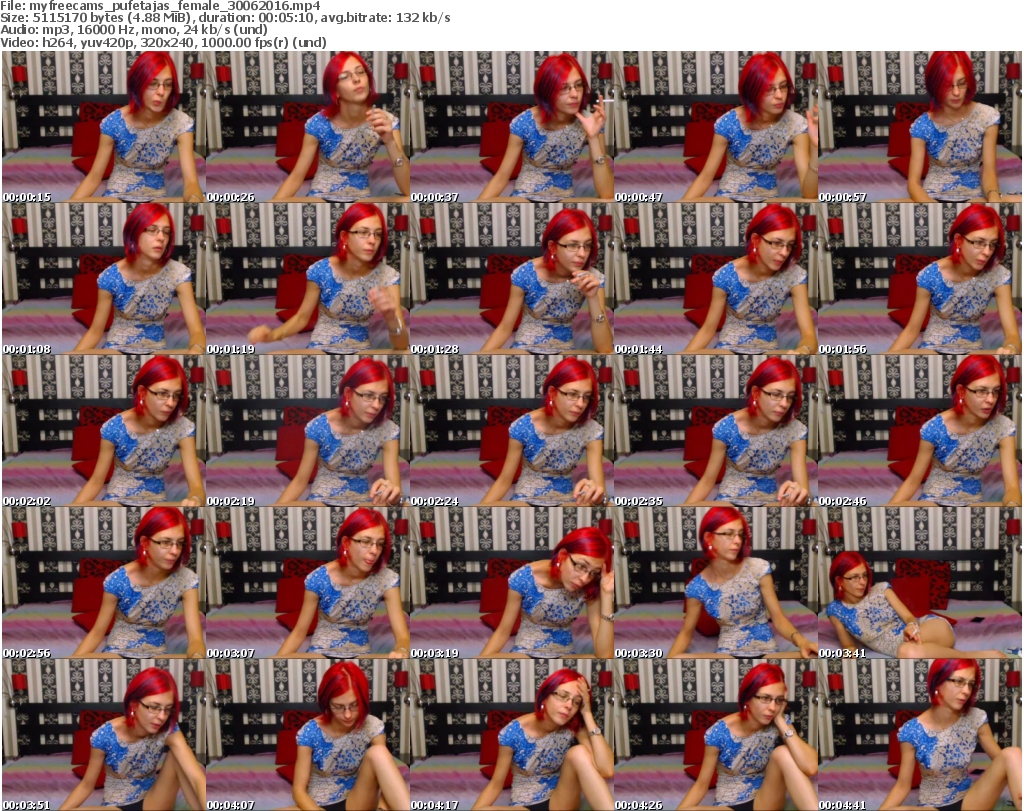
Task: Select the thumbnail frame stamped 00:00:47
Action: (715, 126)
